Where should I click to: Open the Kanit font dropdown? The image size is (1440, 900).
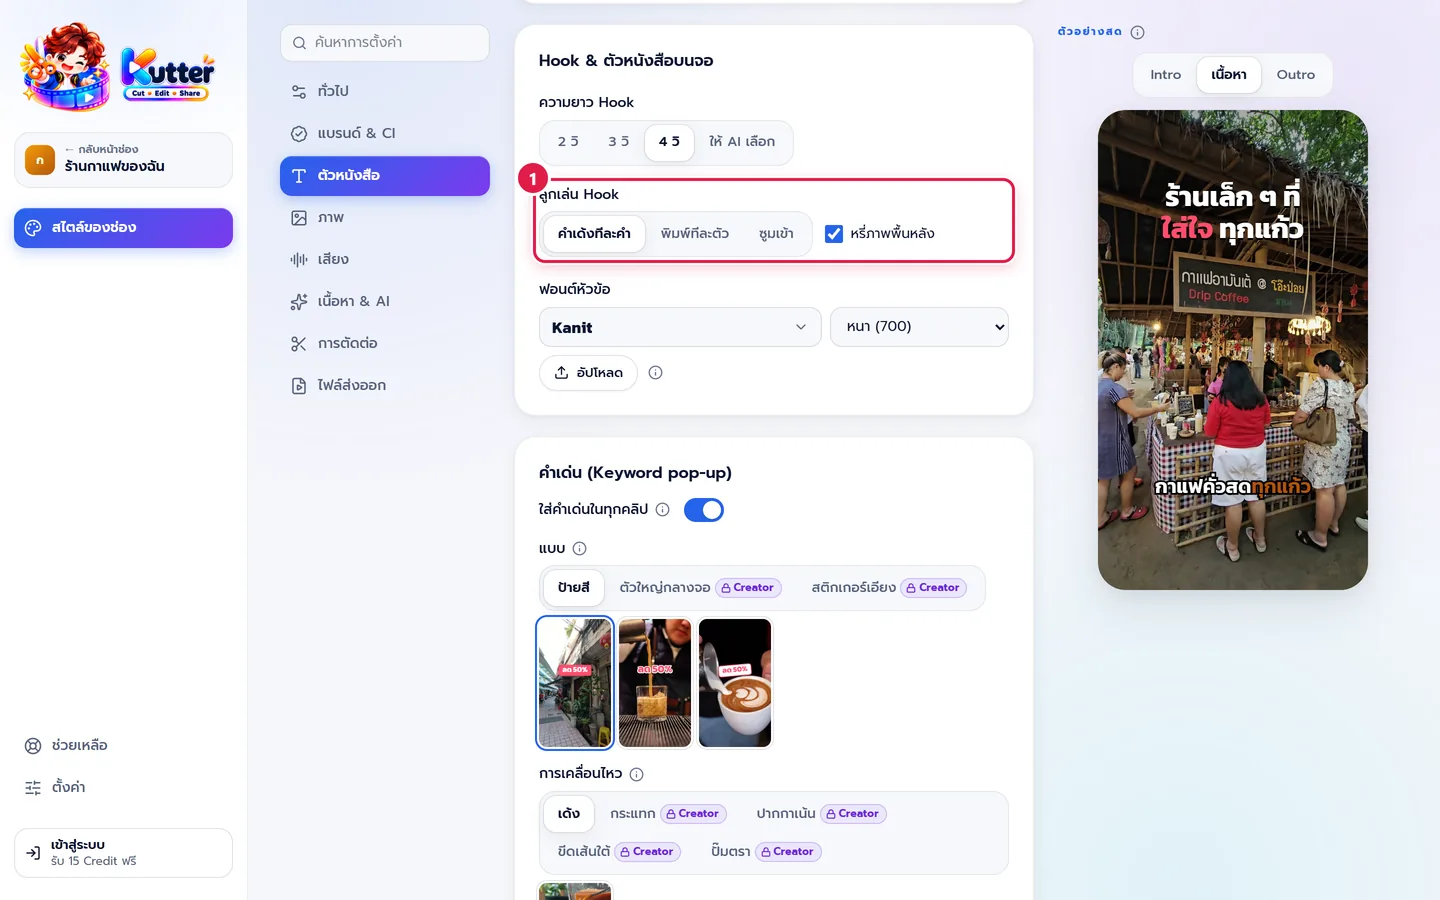pos(680,327)
